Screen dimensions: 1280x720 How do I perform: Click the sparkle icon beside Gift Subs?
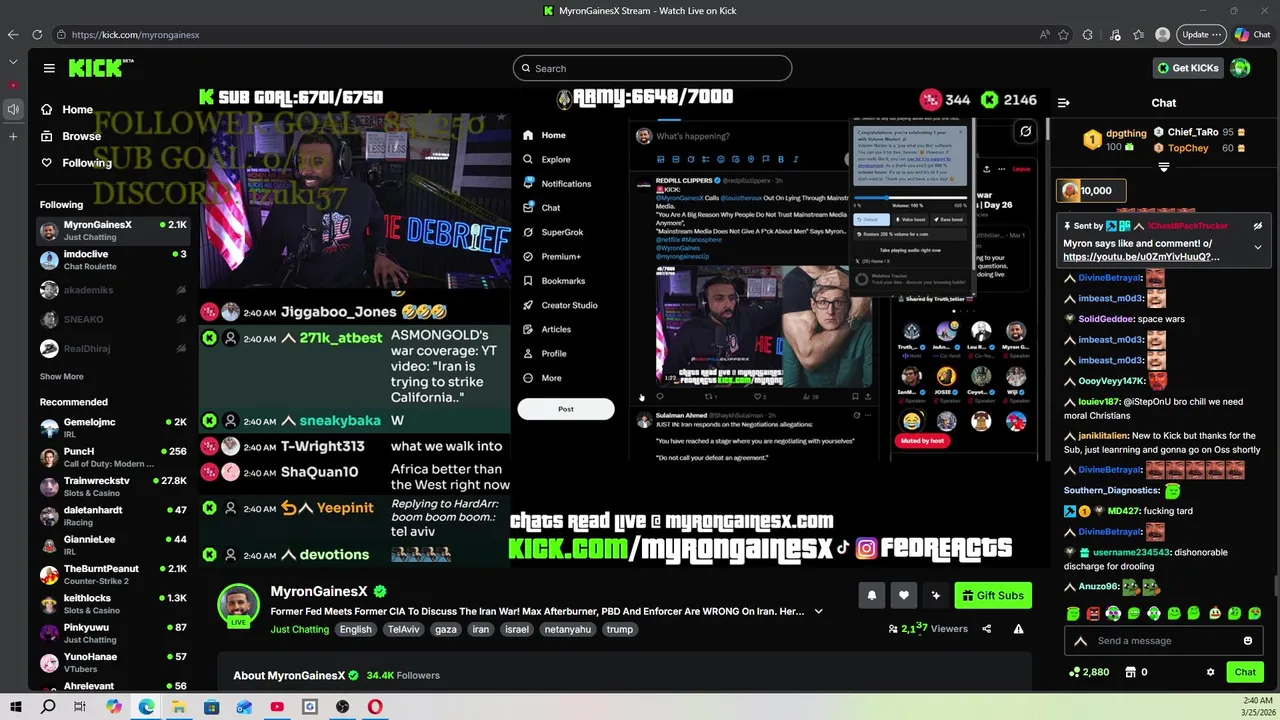pos(935,595)
